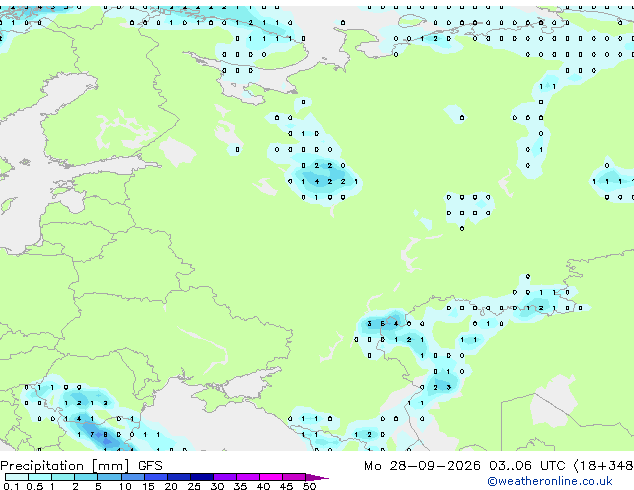Pick the 20–25 mm dark blue legend swatch

pyautogui.click(x=179, y=477)
